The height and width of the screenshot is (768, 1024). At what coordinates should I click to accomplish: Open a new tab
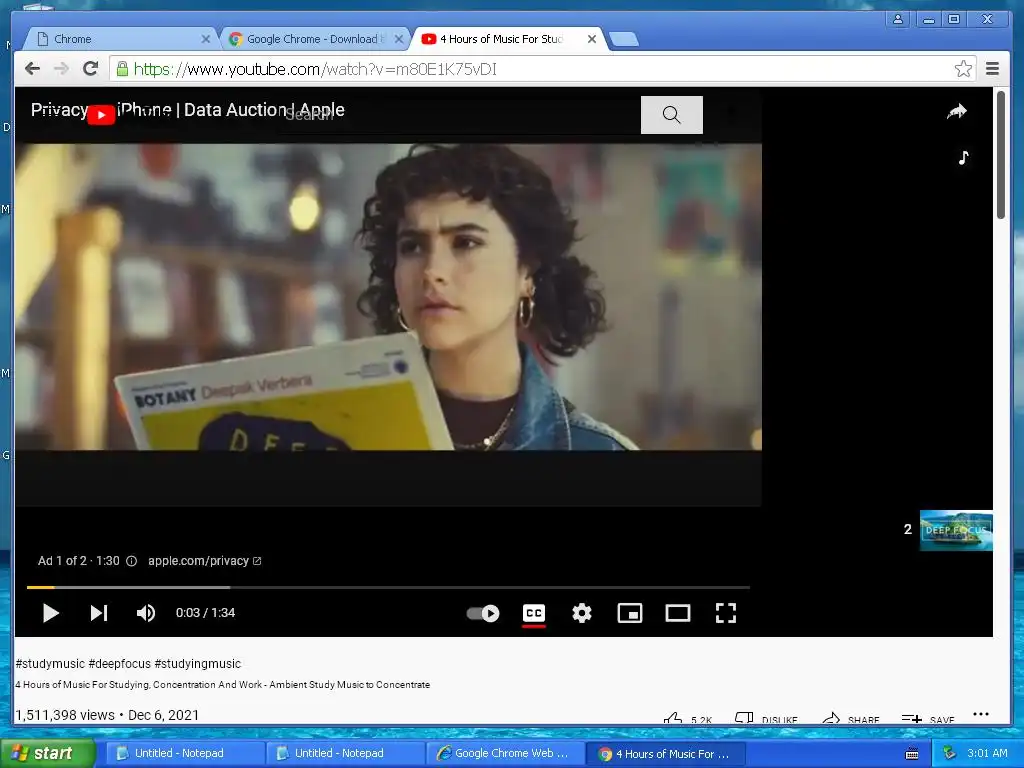point(624,40)
